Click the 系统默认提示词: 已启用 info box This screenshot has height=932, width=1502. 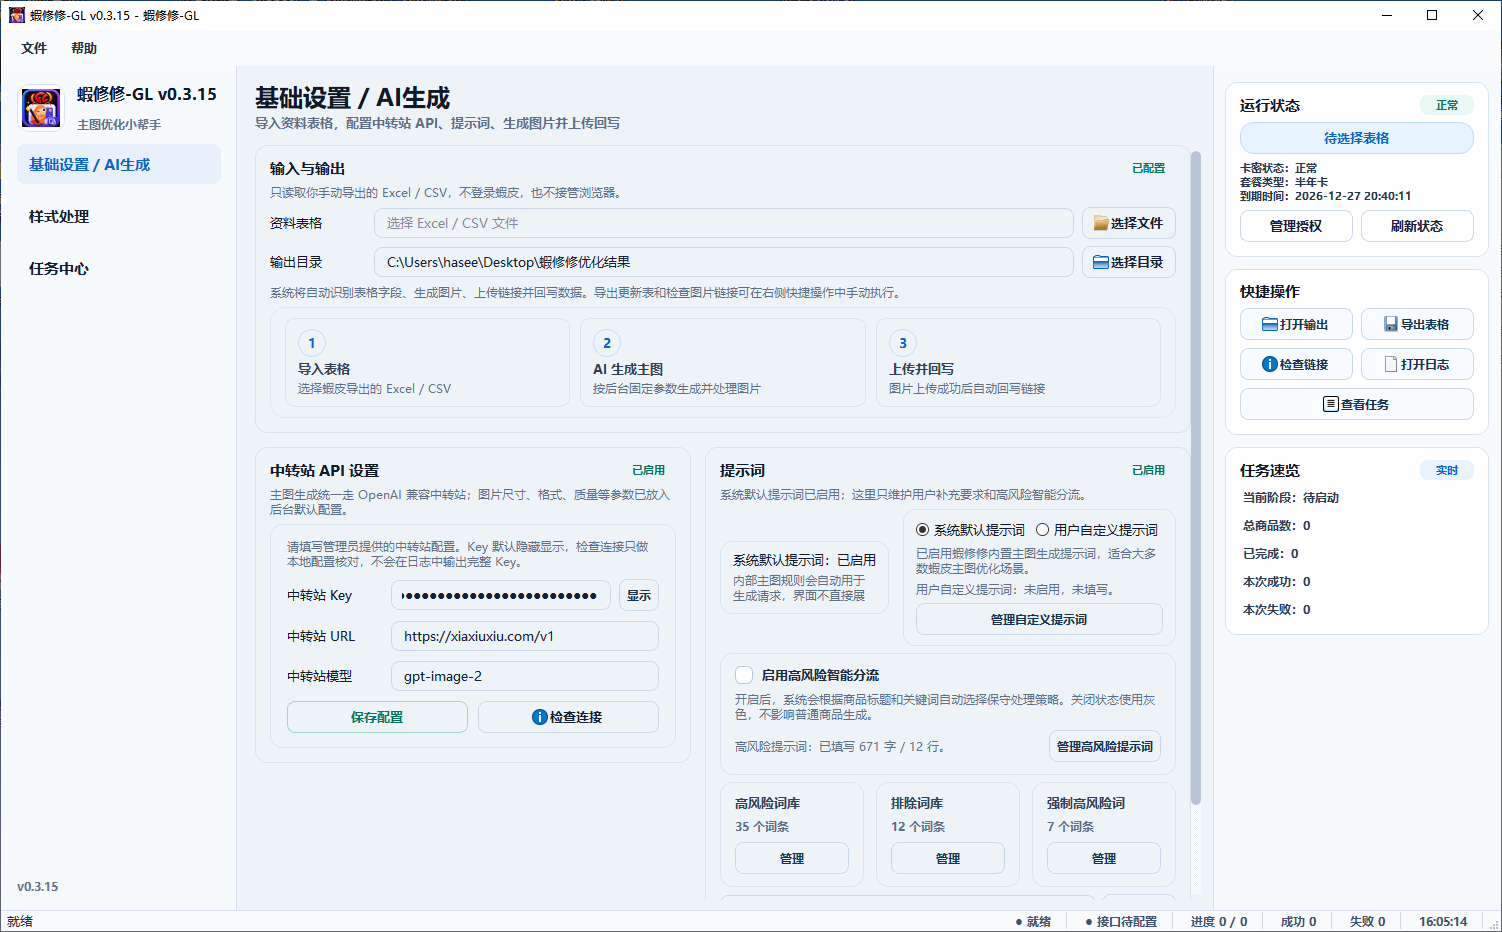(804, 578)
